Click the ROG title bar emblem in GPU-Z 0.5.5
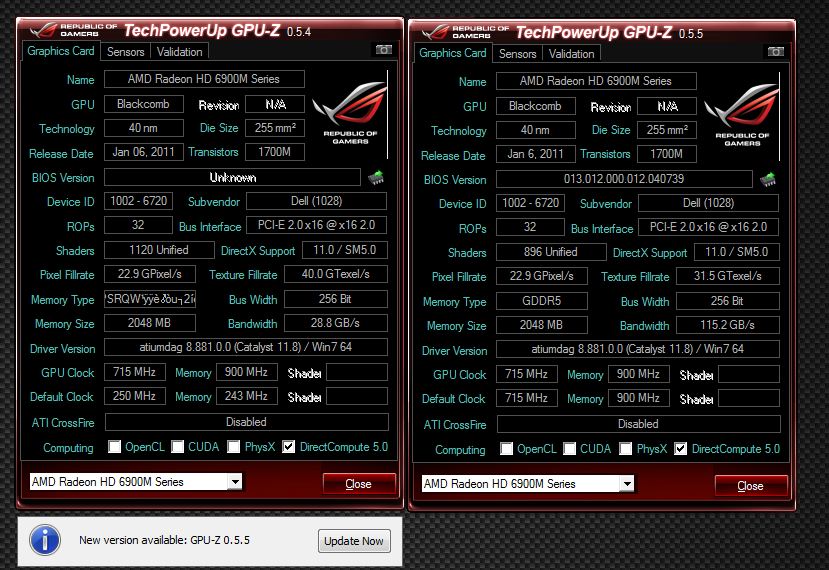Image resolution: width=829 pixels, height=570 pixels. tap(435, 32)
